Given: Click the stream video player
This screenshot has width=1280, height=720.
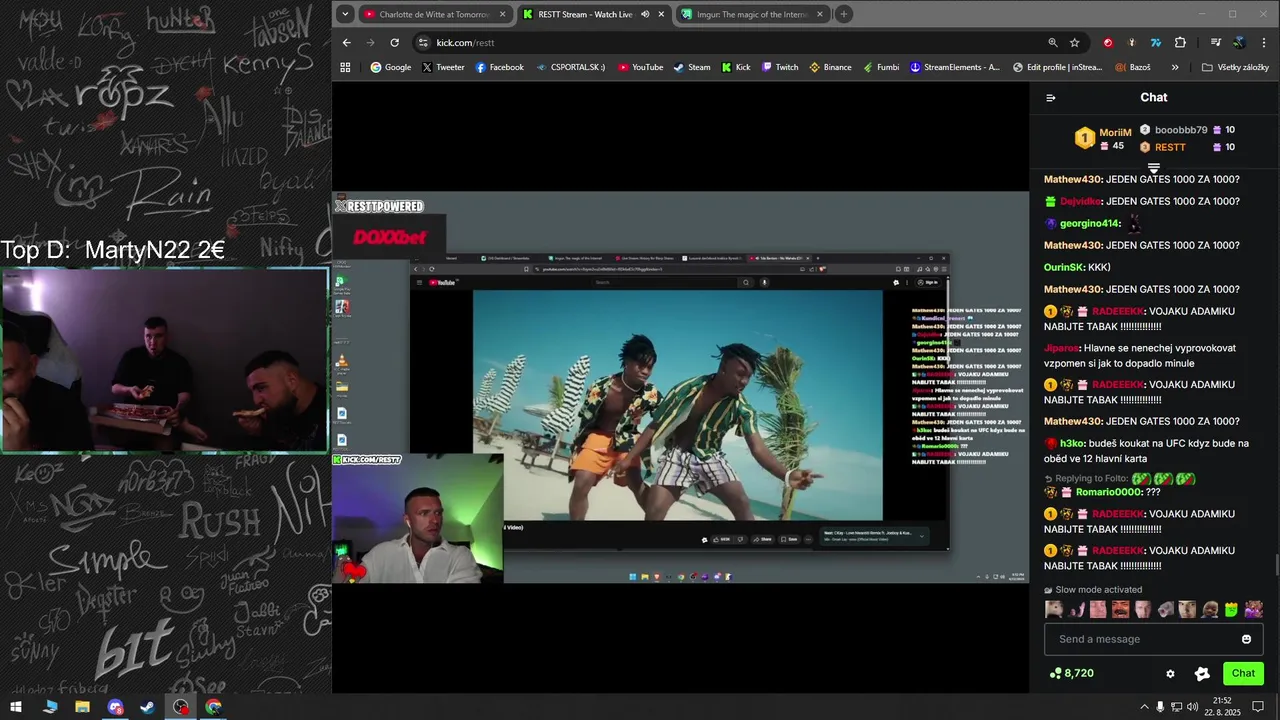Looking at the screenshot, I should tap(680, 387).
